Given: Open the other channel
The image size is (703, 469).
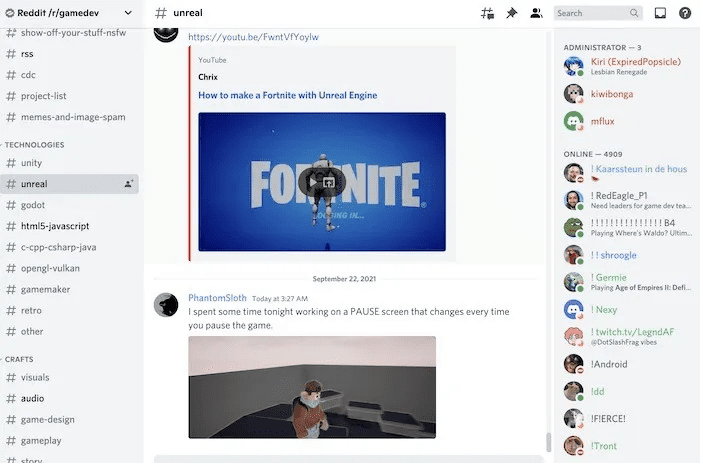Looking at the screenshot, I should (x=69, y=331).
